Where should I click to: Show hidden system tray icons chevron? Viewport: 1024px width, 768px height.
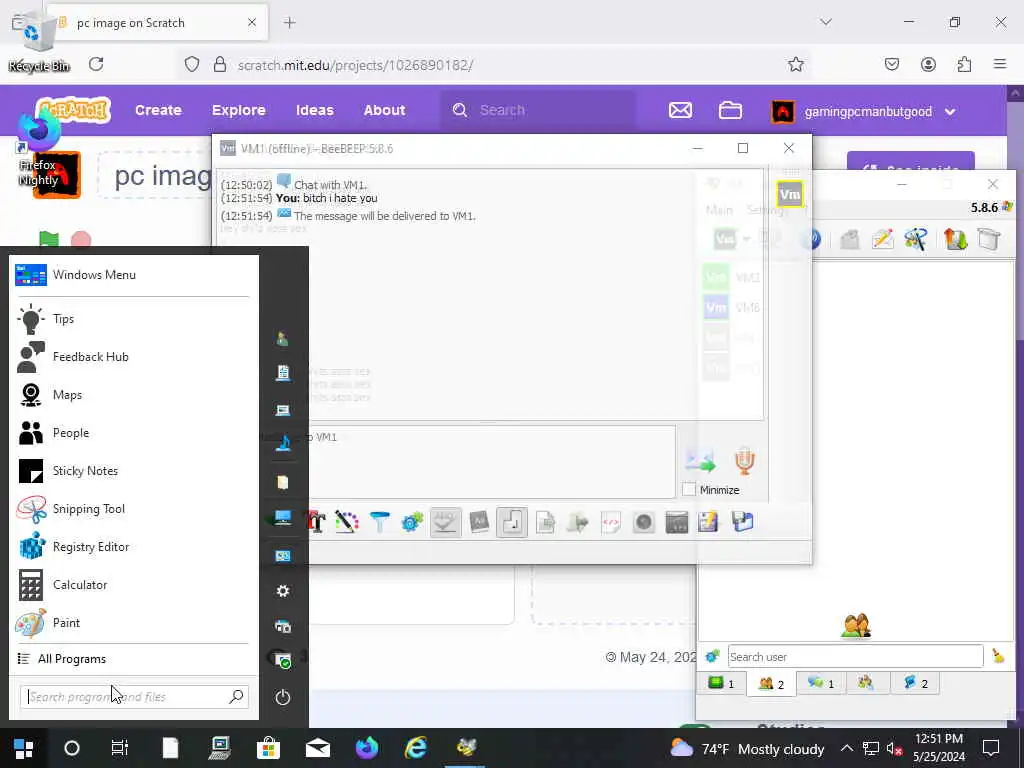846,748
